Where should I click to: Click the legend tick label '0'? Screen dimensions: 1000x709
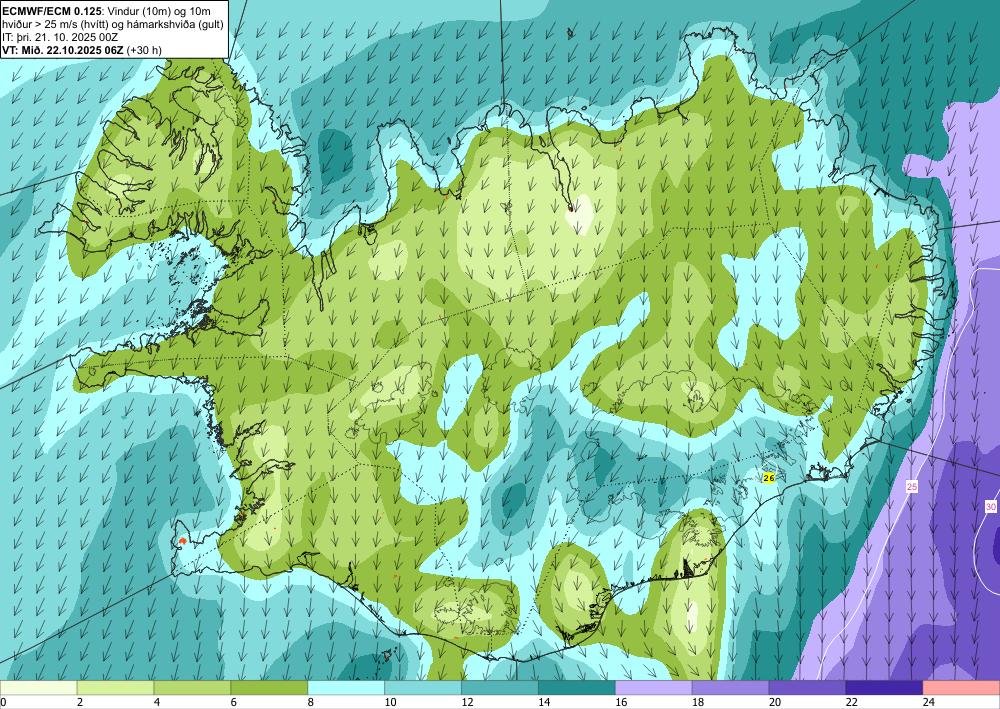4,702
